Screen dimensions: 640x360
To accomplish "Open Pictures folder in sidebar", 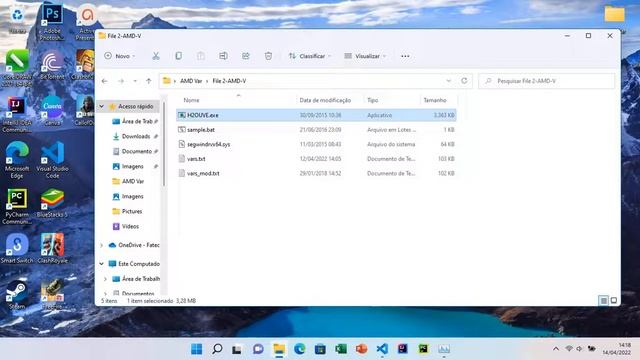I will (x=127, y=211).
